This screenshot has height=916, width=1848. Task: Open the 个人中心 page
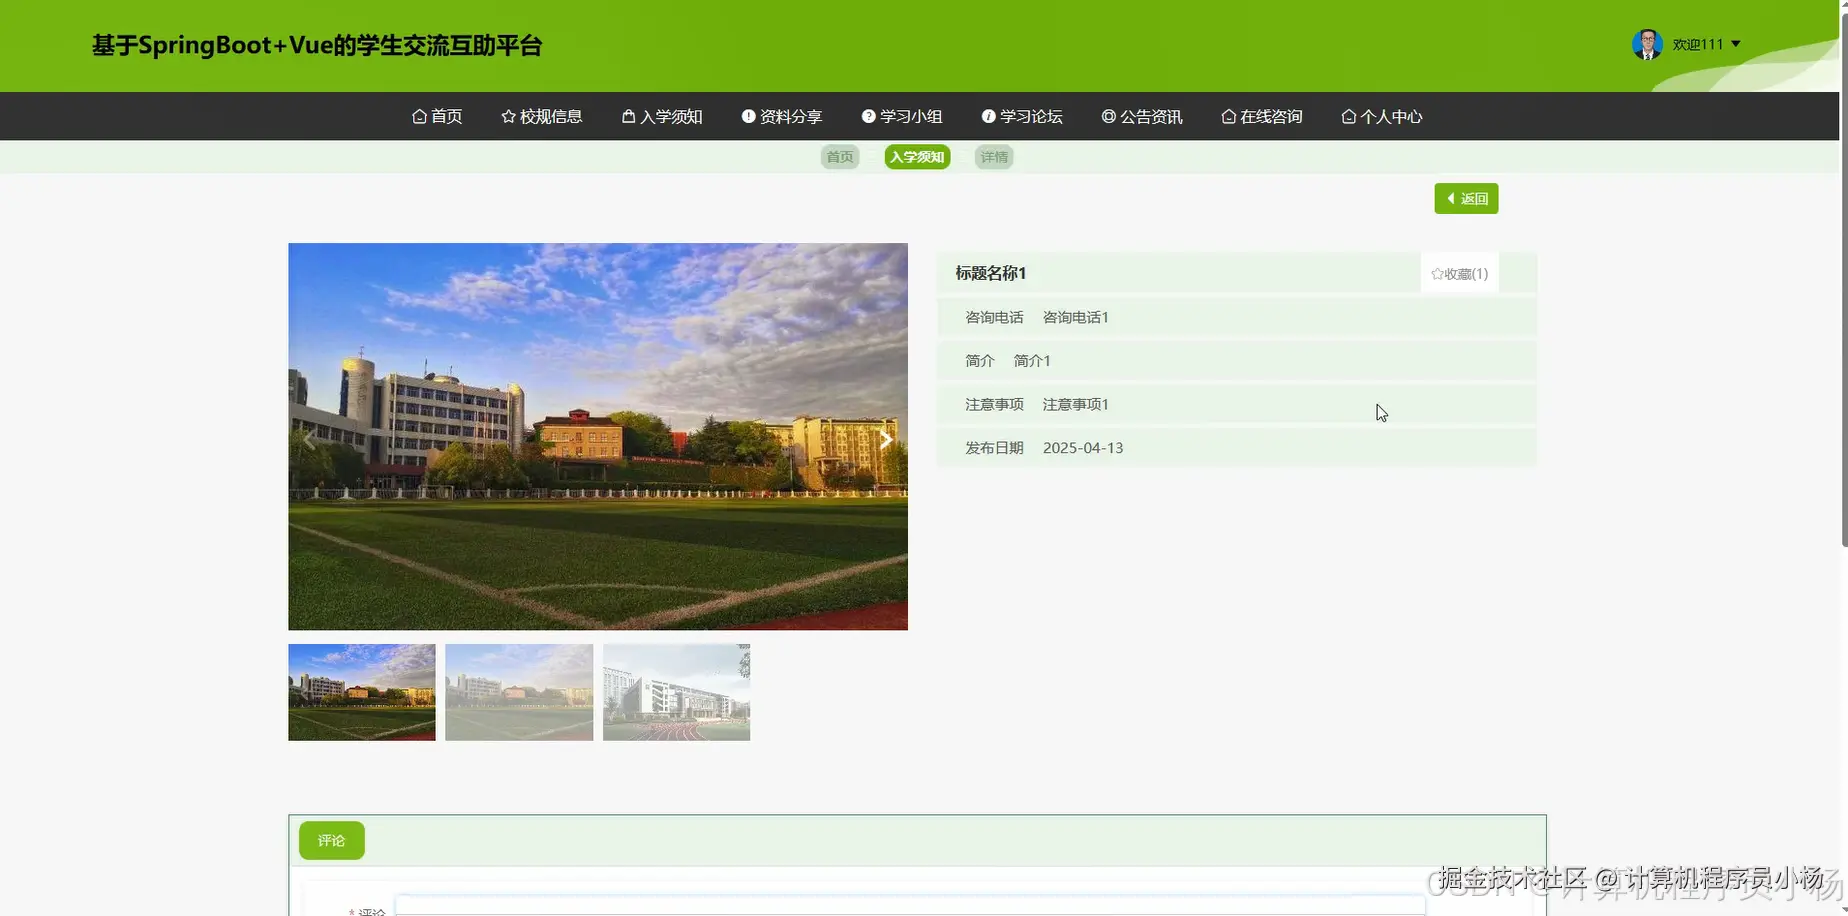coord(1382,116)
